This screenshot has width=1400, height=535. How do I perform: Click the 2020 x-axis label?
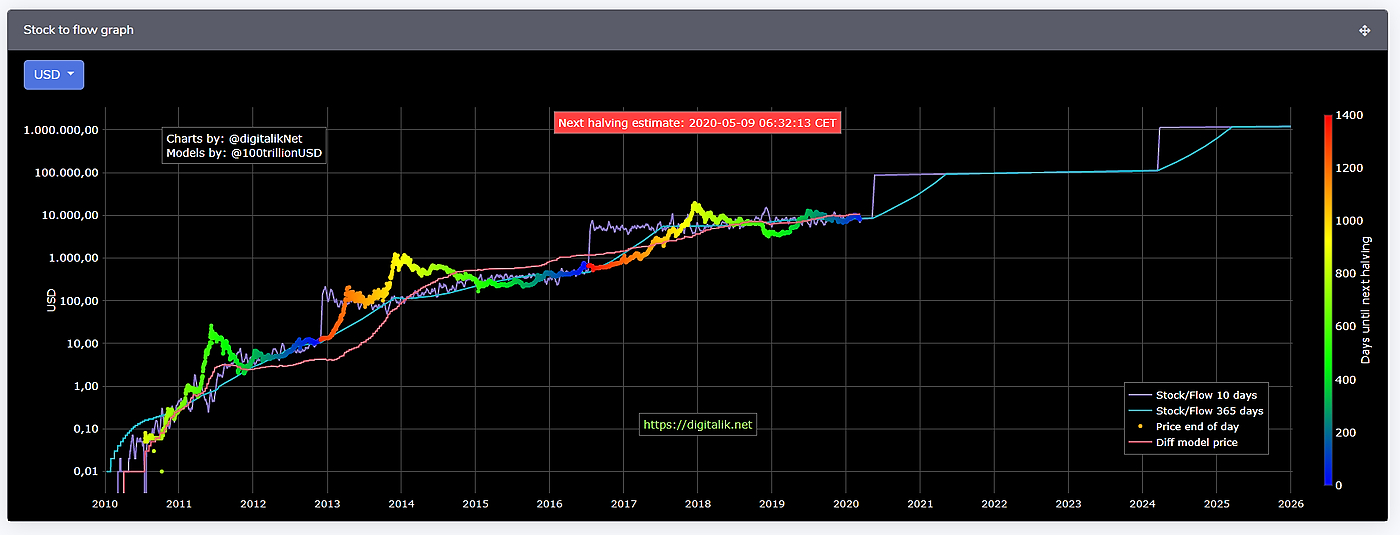coord(846,505)
